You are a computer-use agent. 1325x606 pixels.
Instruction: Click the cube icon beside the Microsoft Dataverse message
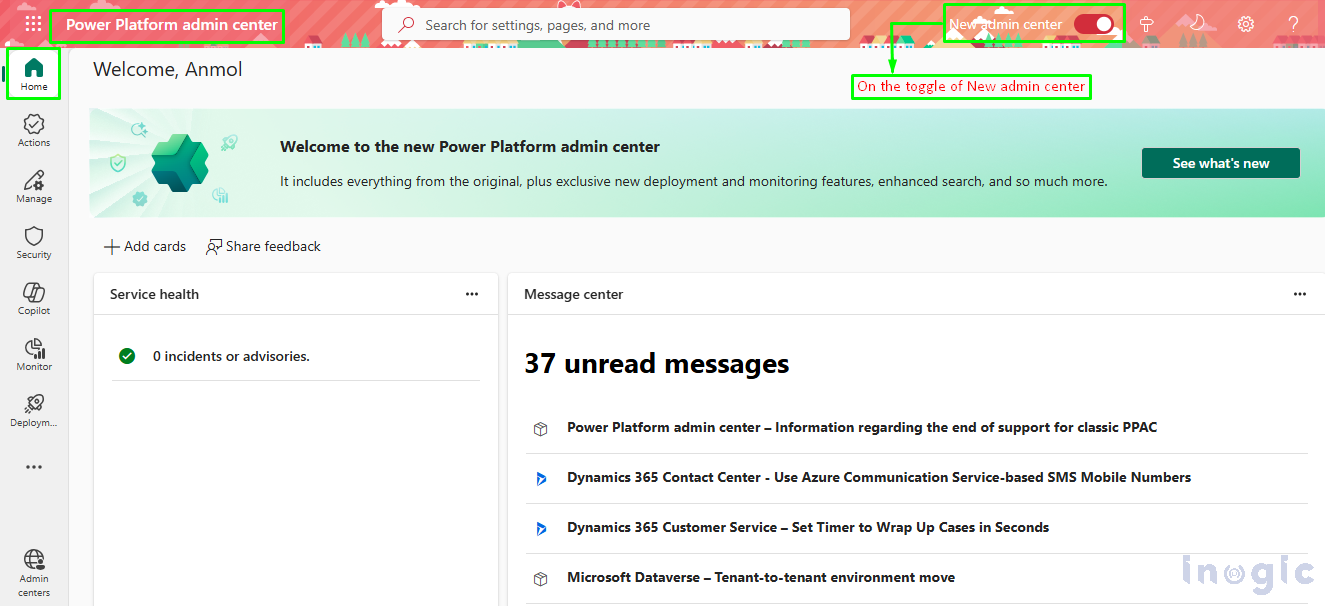pos(541,578)
